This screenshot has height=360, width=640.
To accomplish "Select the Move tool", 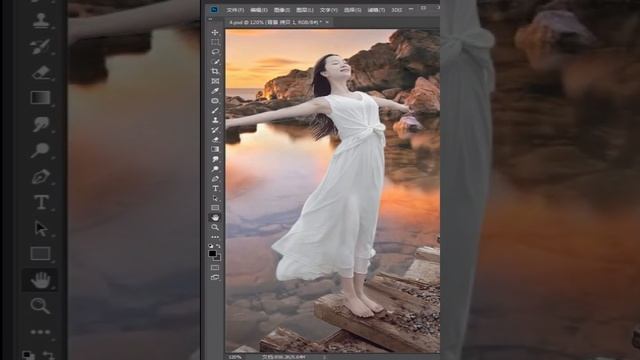I will pos(215,32).
